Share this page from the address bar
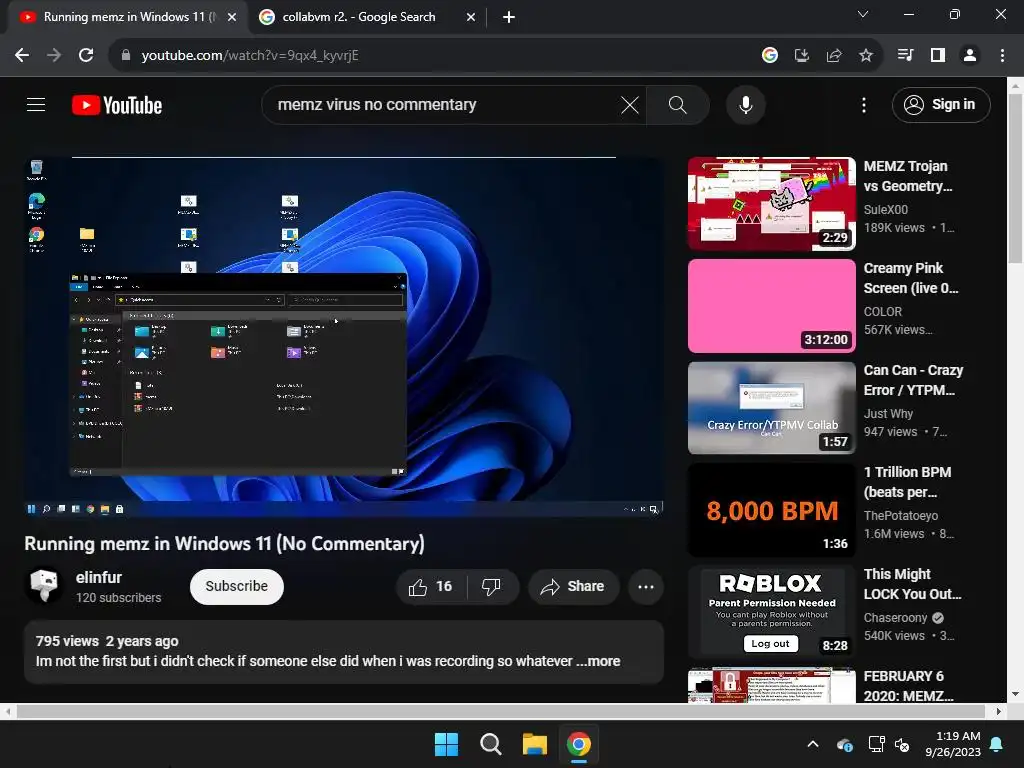1024x768 pixels. click(834, 55)
